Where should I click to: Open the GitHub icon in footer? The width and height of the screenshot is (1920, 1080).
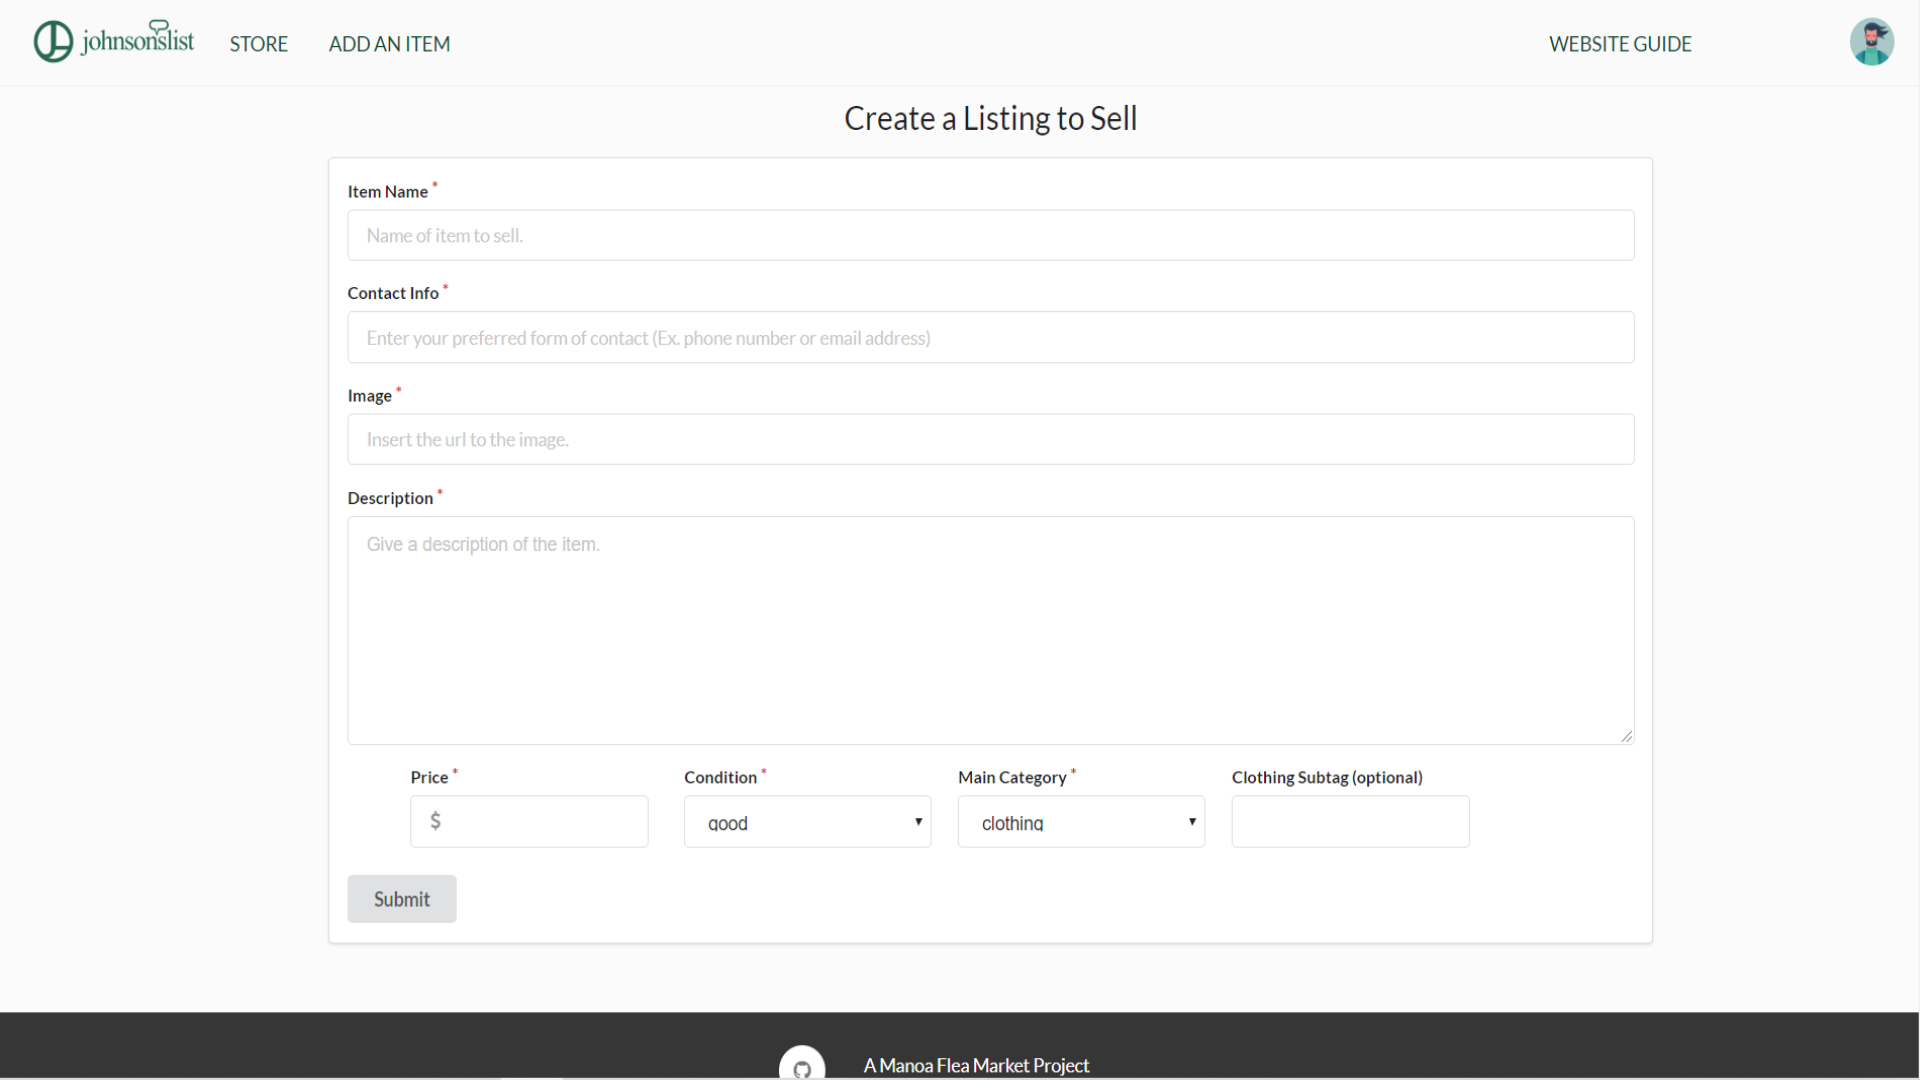click(802, 1064)
